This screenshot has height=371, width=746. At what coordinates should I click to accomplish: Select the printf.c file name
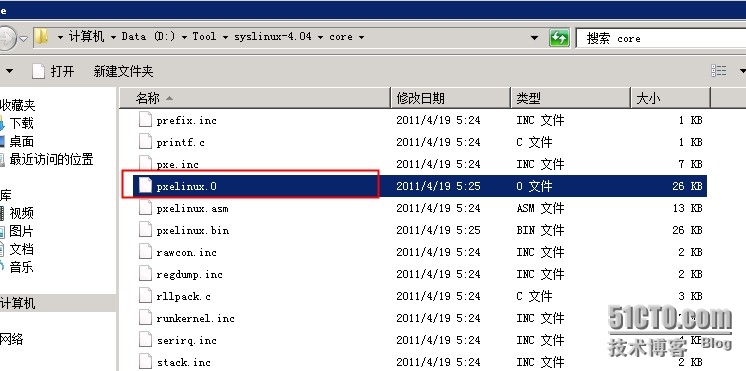pos(180,142)
